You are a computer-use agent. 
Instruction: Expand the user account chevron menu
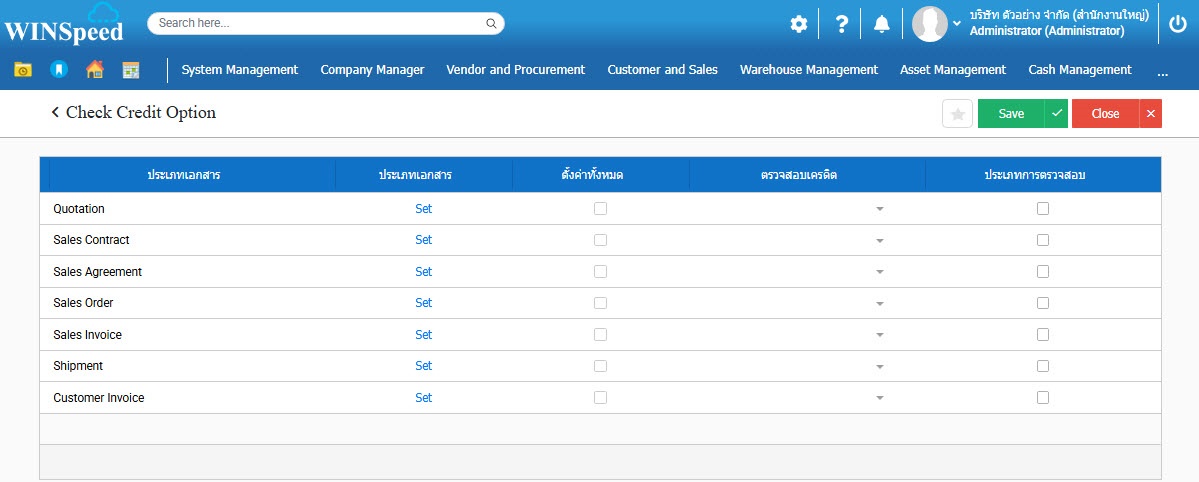pyautogui.click(x=957, y=24)
